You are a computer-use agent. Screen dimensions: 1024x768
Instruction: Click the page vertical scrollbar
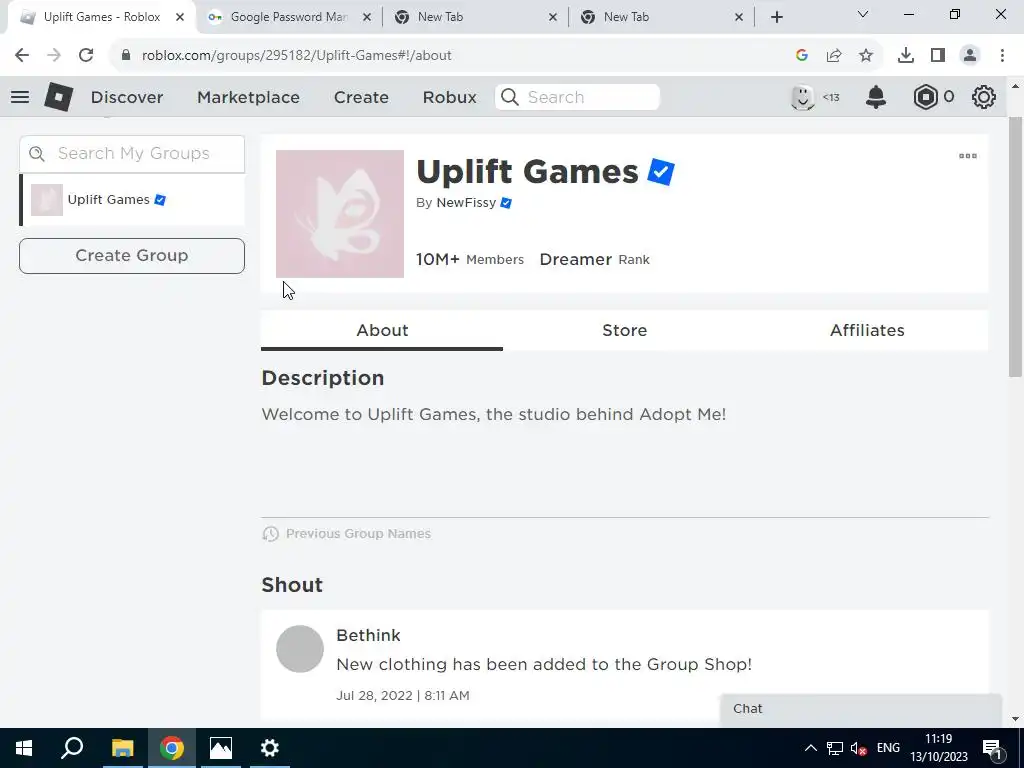(x=1015, y=247)
